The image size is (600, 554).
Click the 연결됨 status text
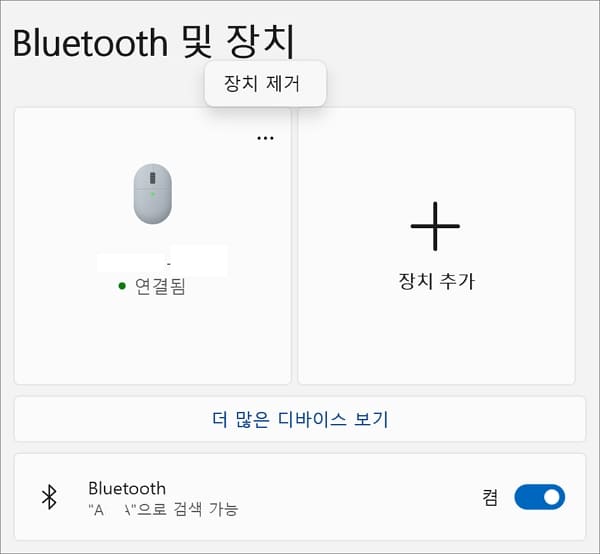tap(160, 286)
